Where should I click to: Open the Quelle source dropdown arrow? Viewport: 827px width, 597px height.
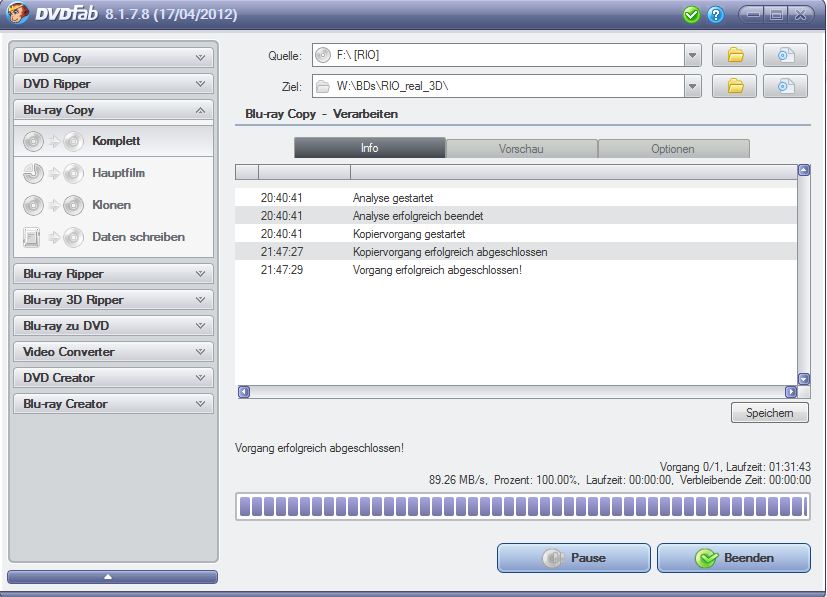tap(693, 55)
